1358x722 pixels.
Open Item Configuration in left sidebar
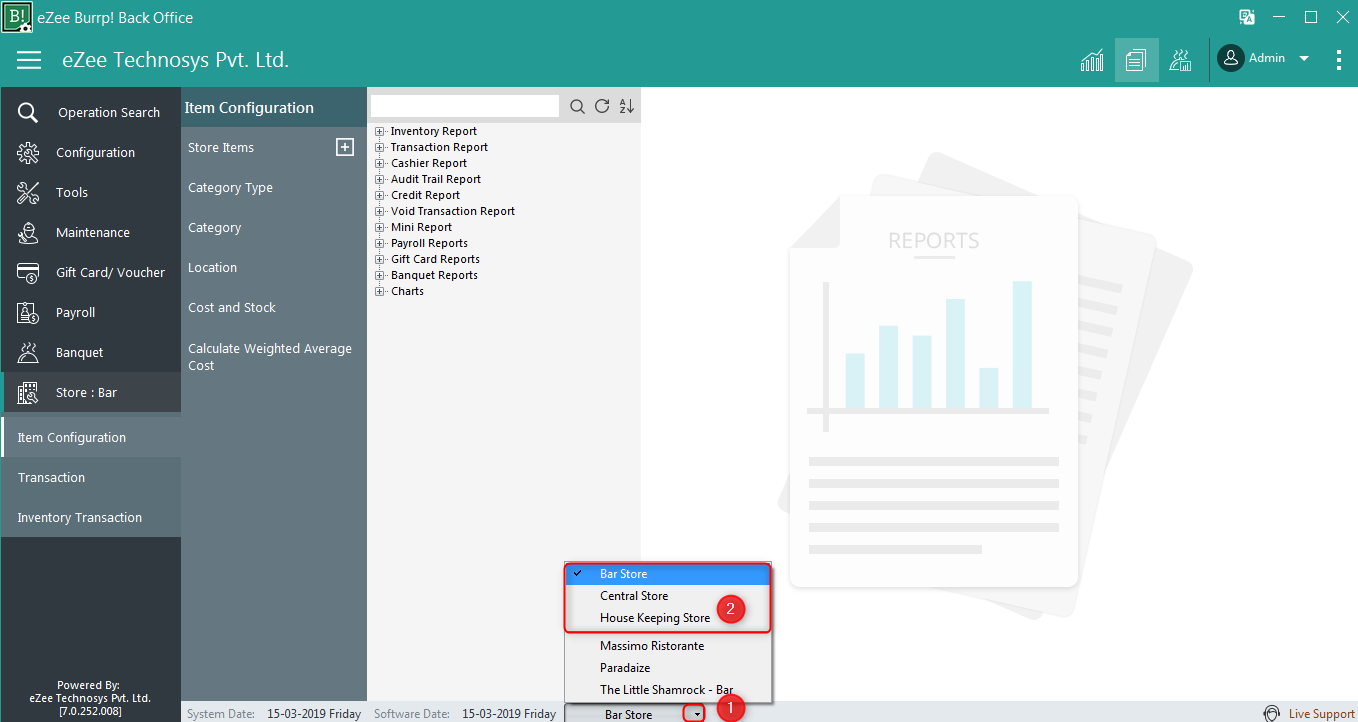point(91,437)
